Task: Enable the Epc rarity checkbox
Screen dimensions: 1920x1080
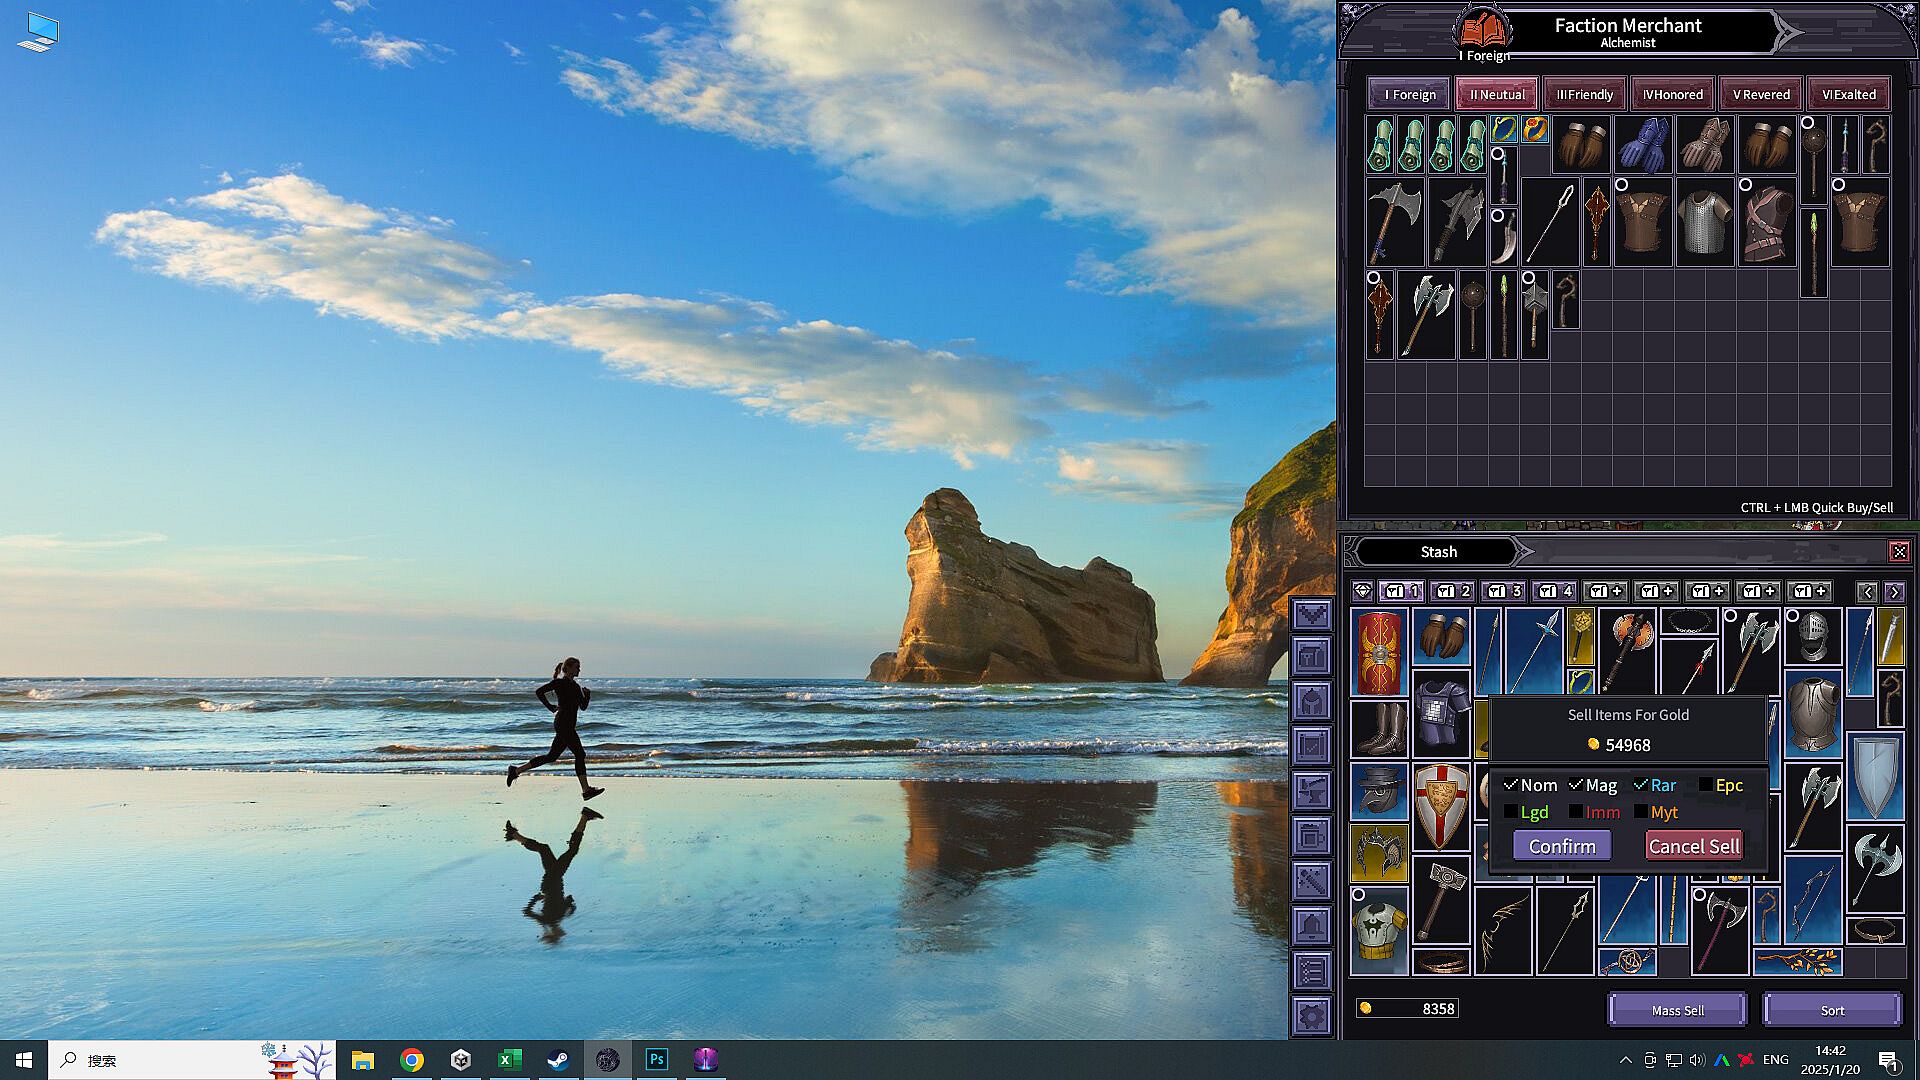Action: pos(1705,785)
